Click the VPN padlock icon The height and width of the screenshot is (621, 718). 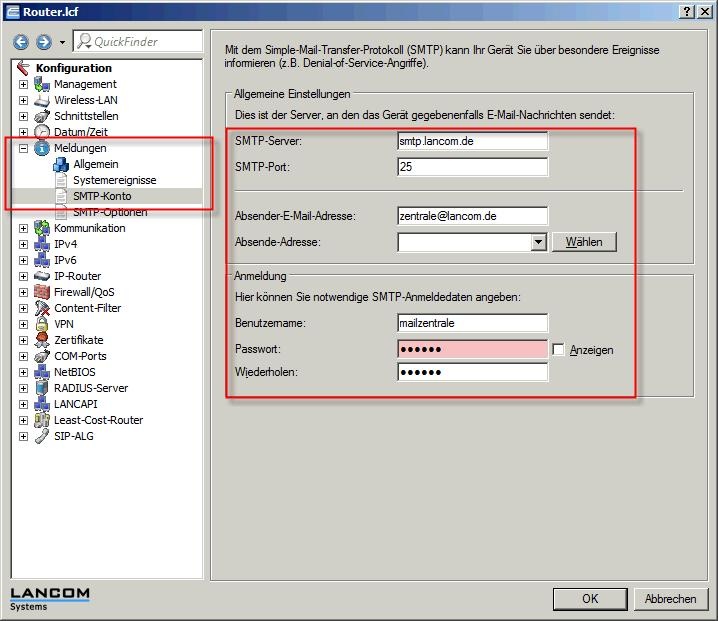tap(42, 324)
